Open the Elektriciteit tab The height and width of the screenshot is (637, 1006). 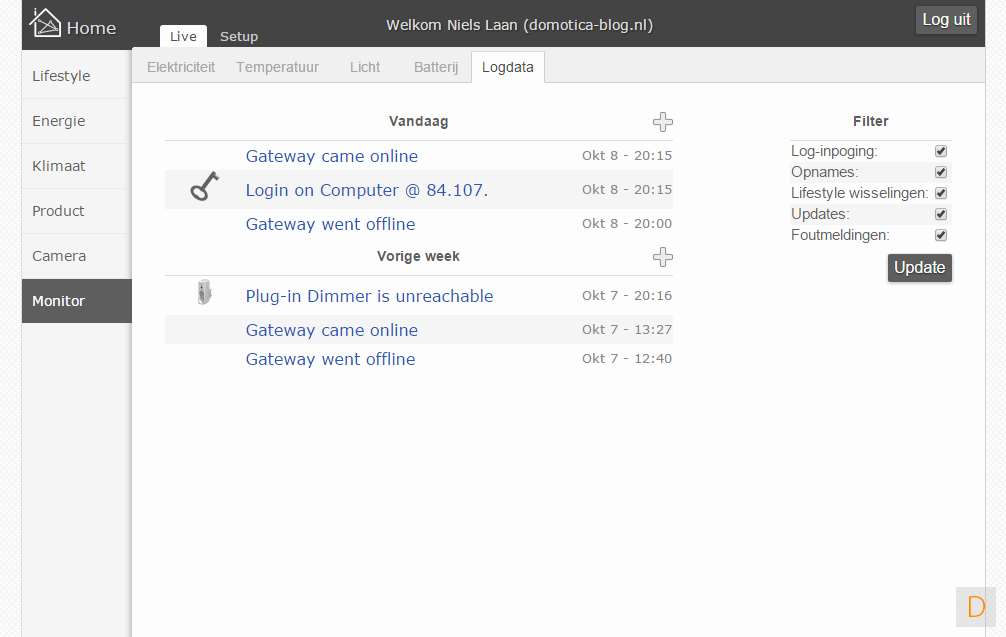[181, 67]
